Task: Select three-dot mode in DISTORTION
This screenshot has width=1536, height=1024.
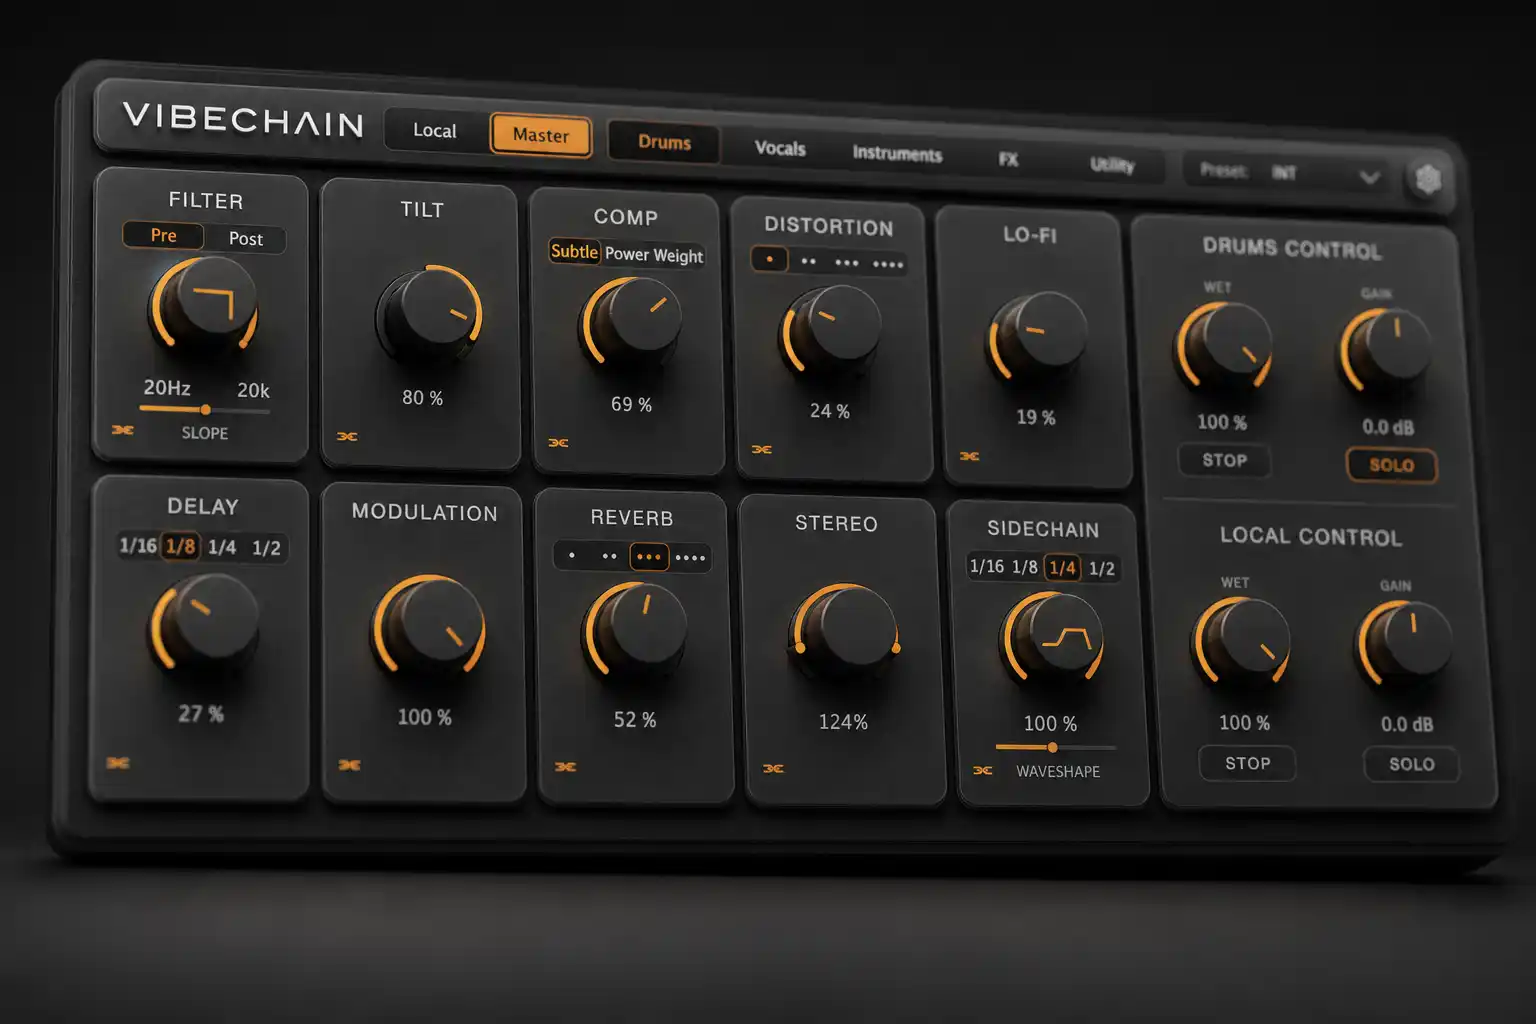Action: pyautogui.click(x=846, y=263)
